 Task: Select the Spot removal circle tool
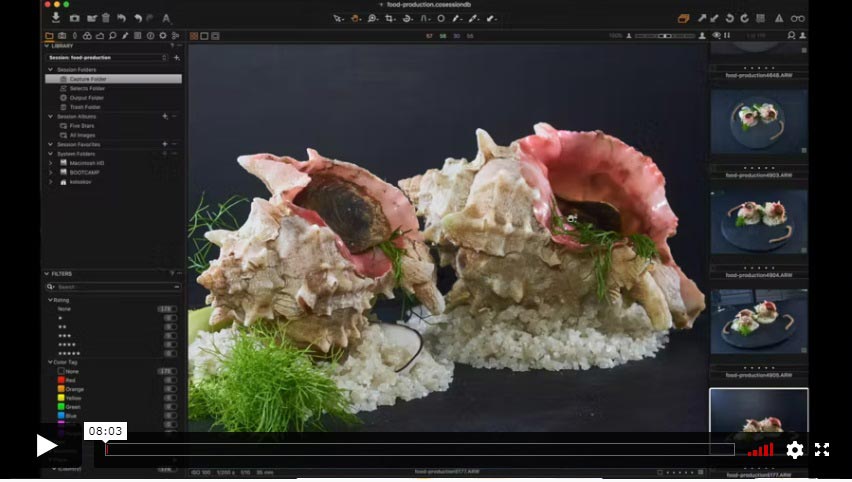tap(441, 18)
